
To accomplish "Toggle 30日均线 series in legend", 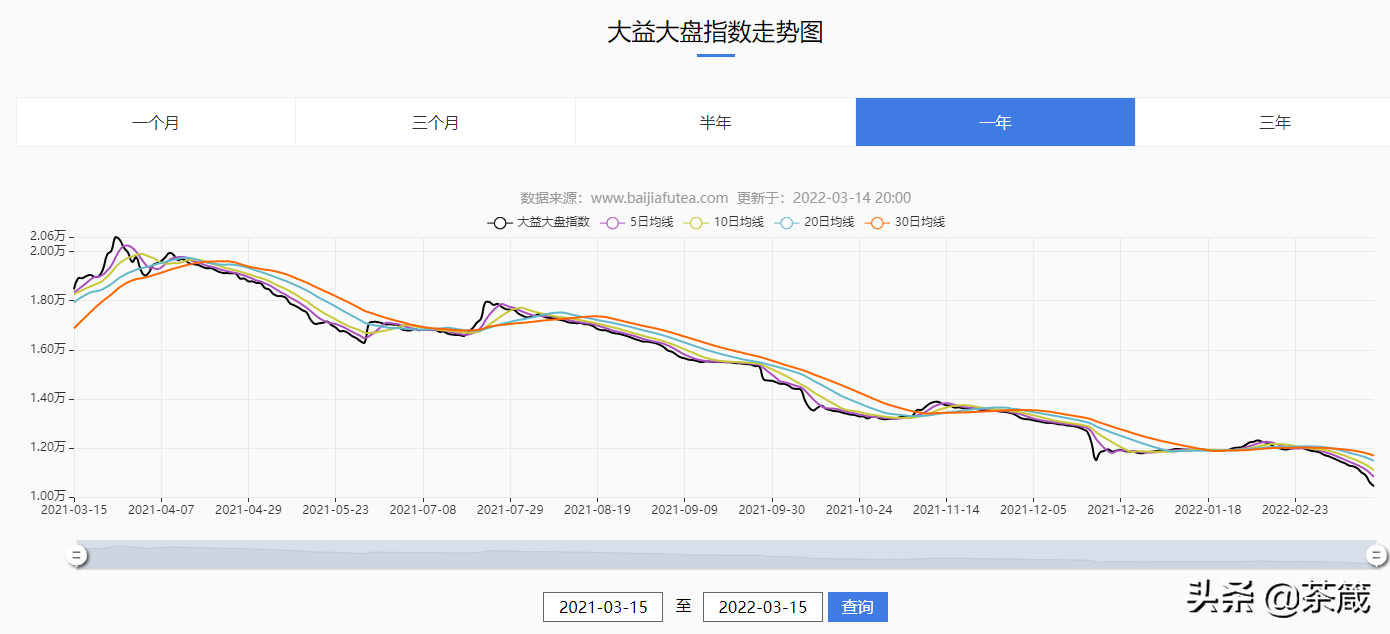I will pos(905,222).
